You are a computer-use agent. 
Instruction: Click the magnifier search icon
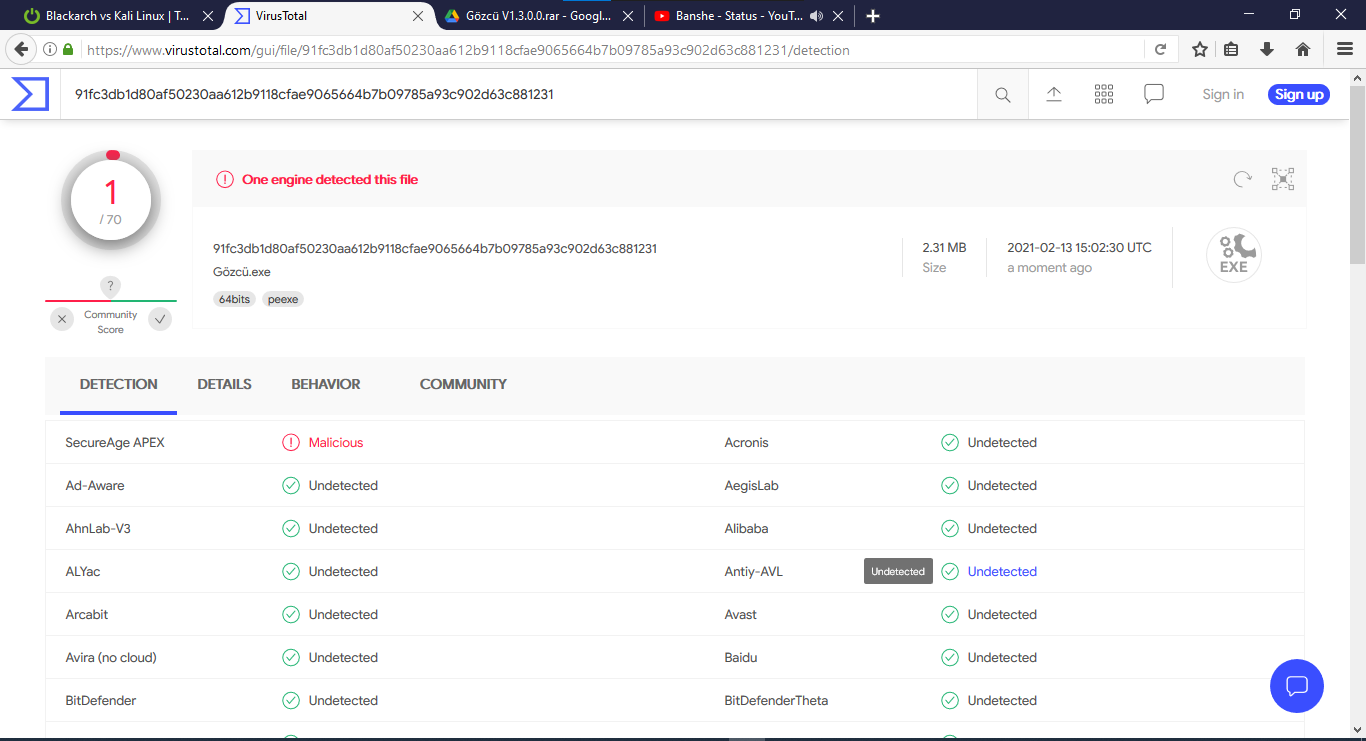click(x=1003, y=95)
